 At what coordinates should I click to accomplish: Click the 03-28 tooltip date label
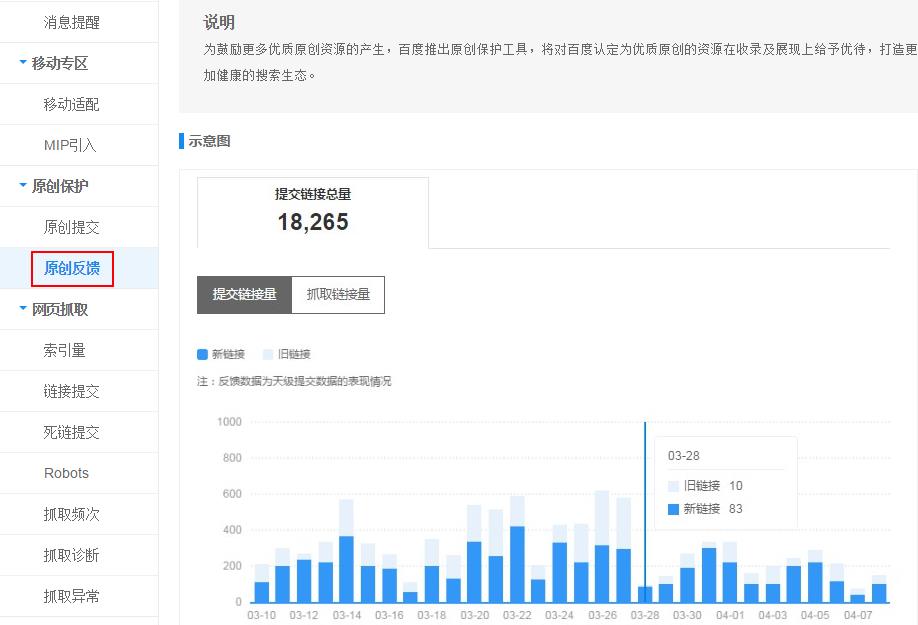click(684, 456)
